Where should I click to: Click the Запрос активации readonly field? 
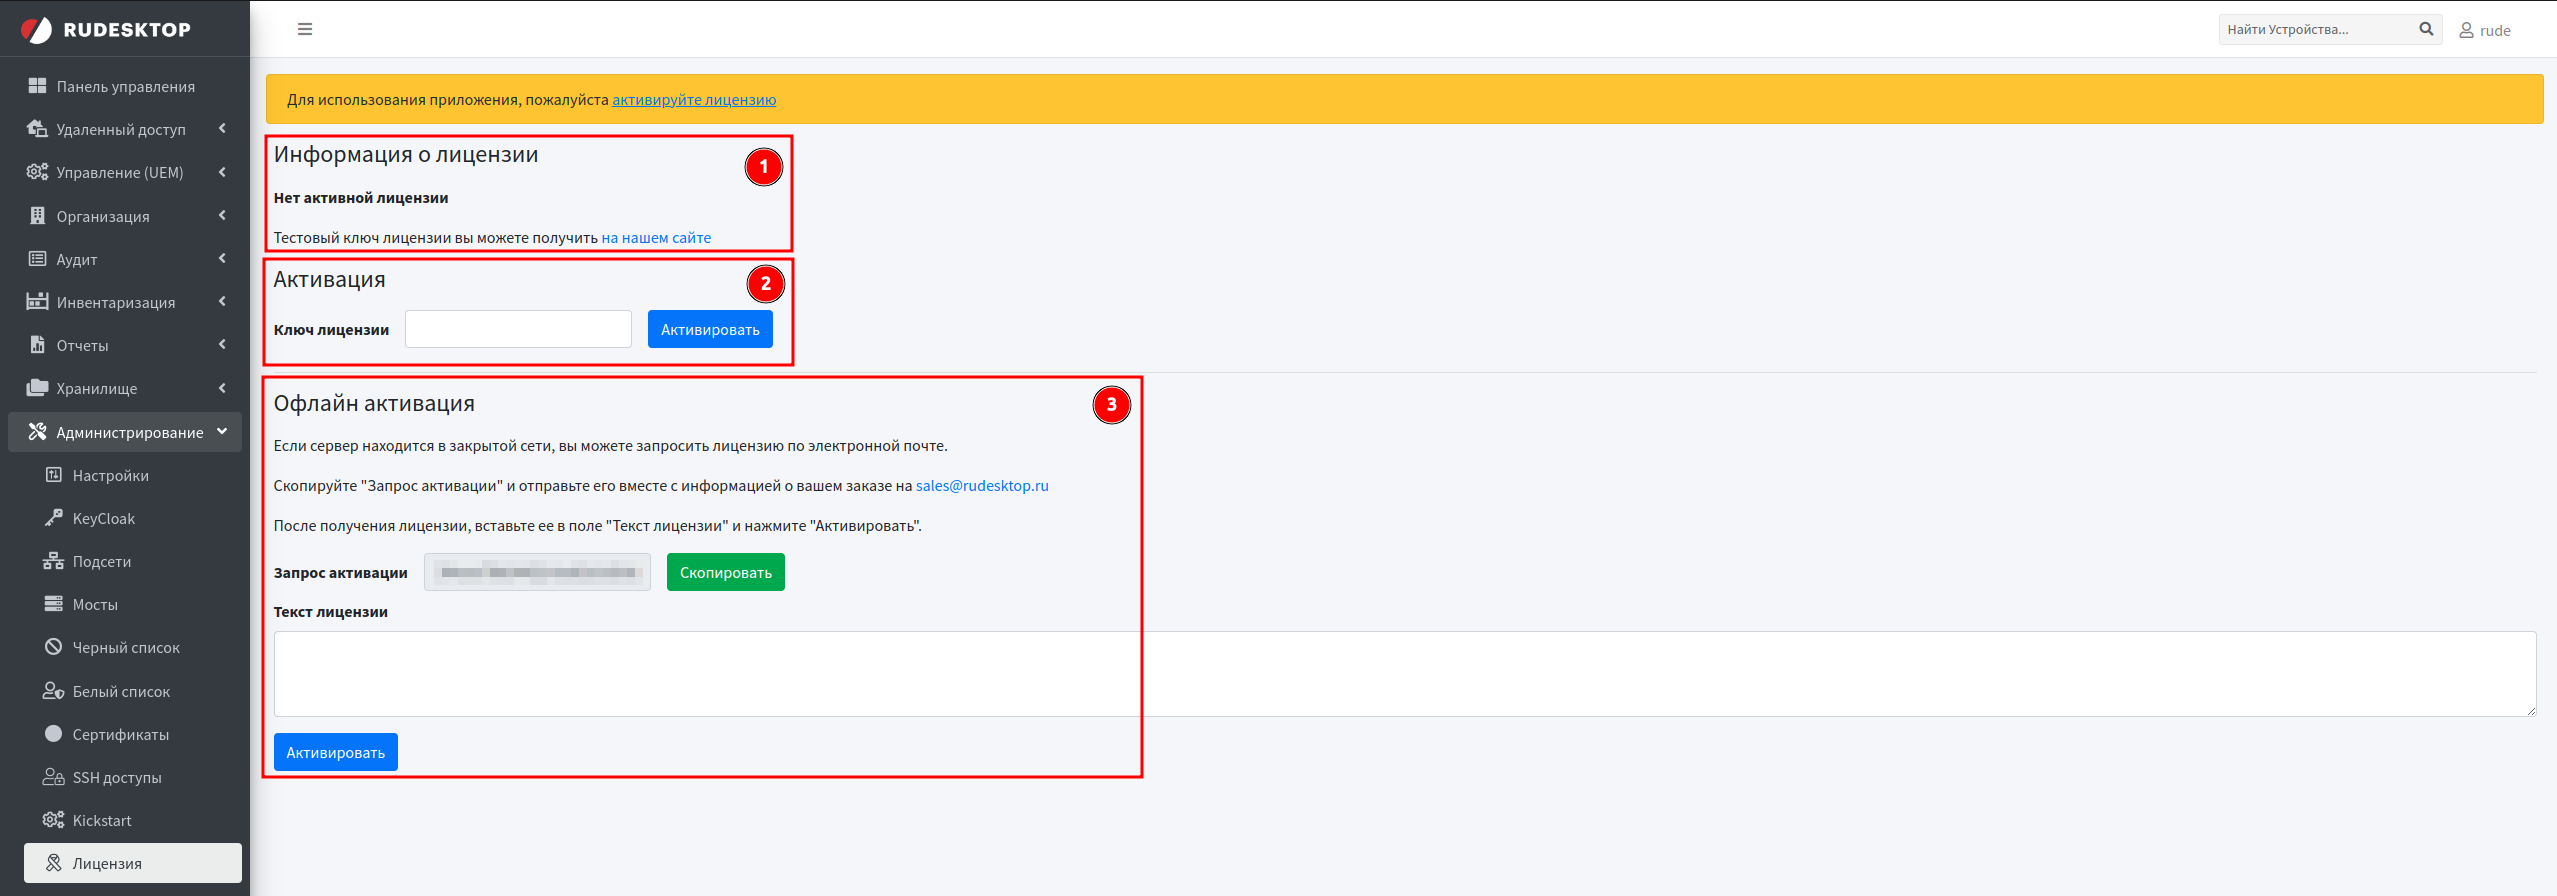[x=537, y=572]
